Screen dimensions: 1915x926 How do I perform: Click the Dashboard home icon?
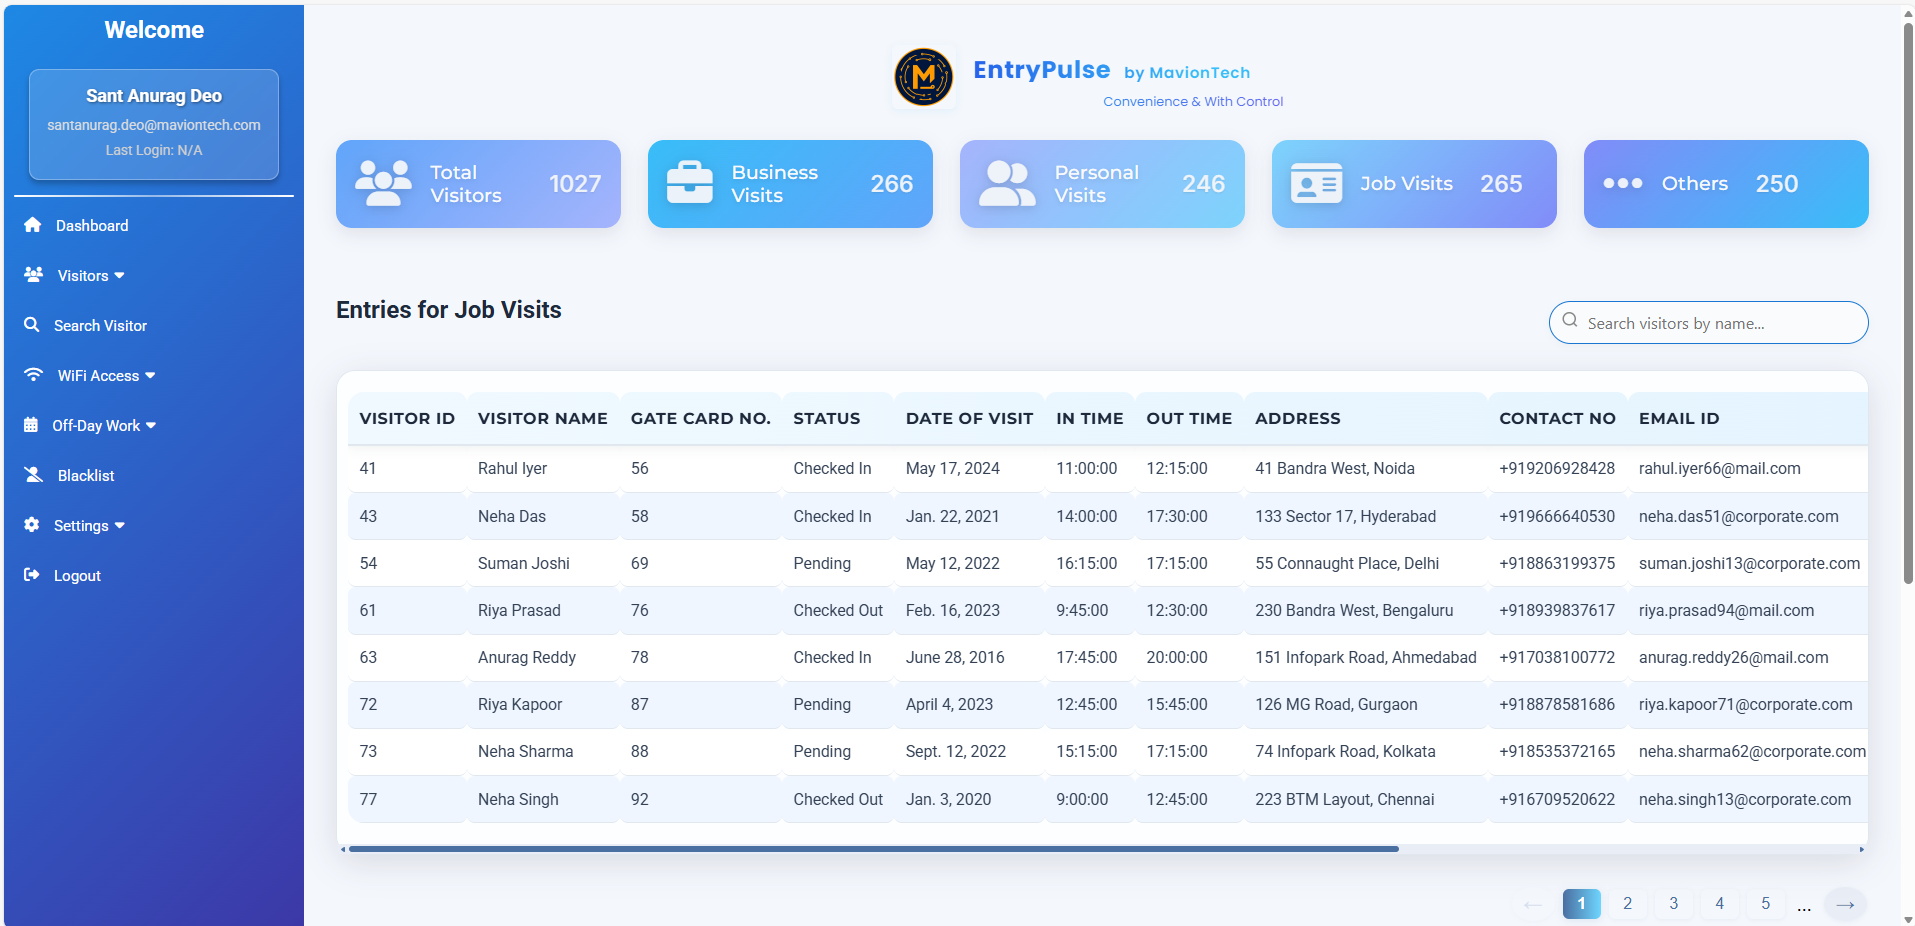[33, 225]
